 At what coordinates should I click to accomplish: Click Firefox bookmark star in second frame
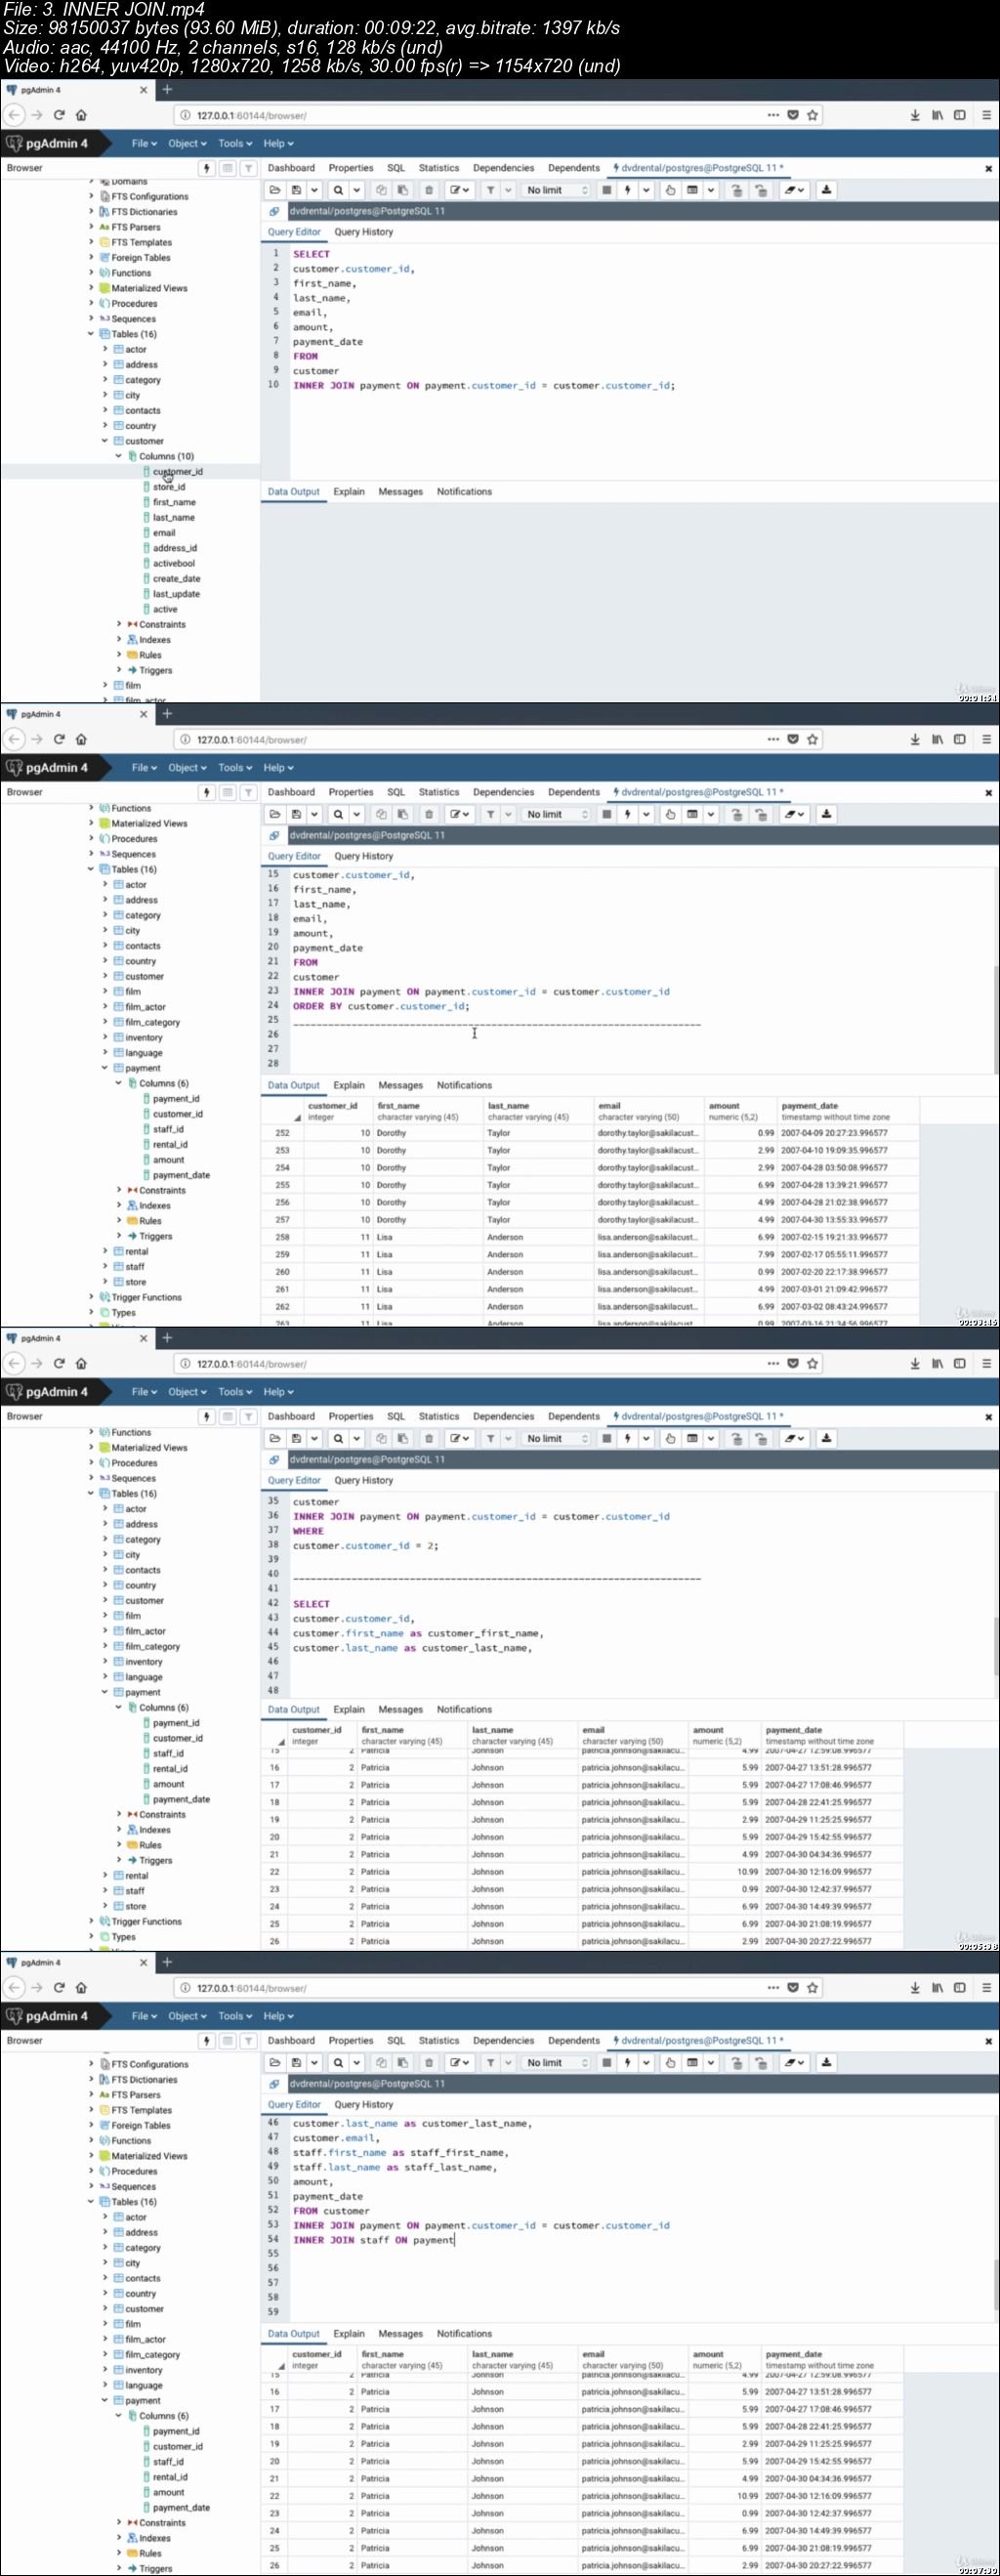pos(812,739)
